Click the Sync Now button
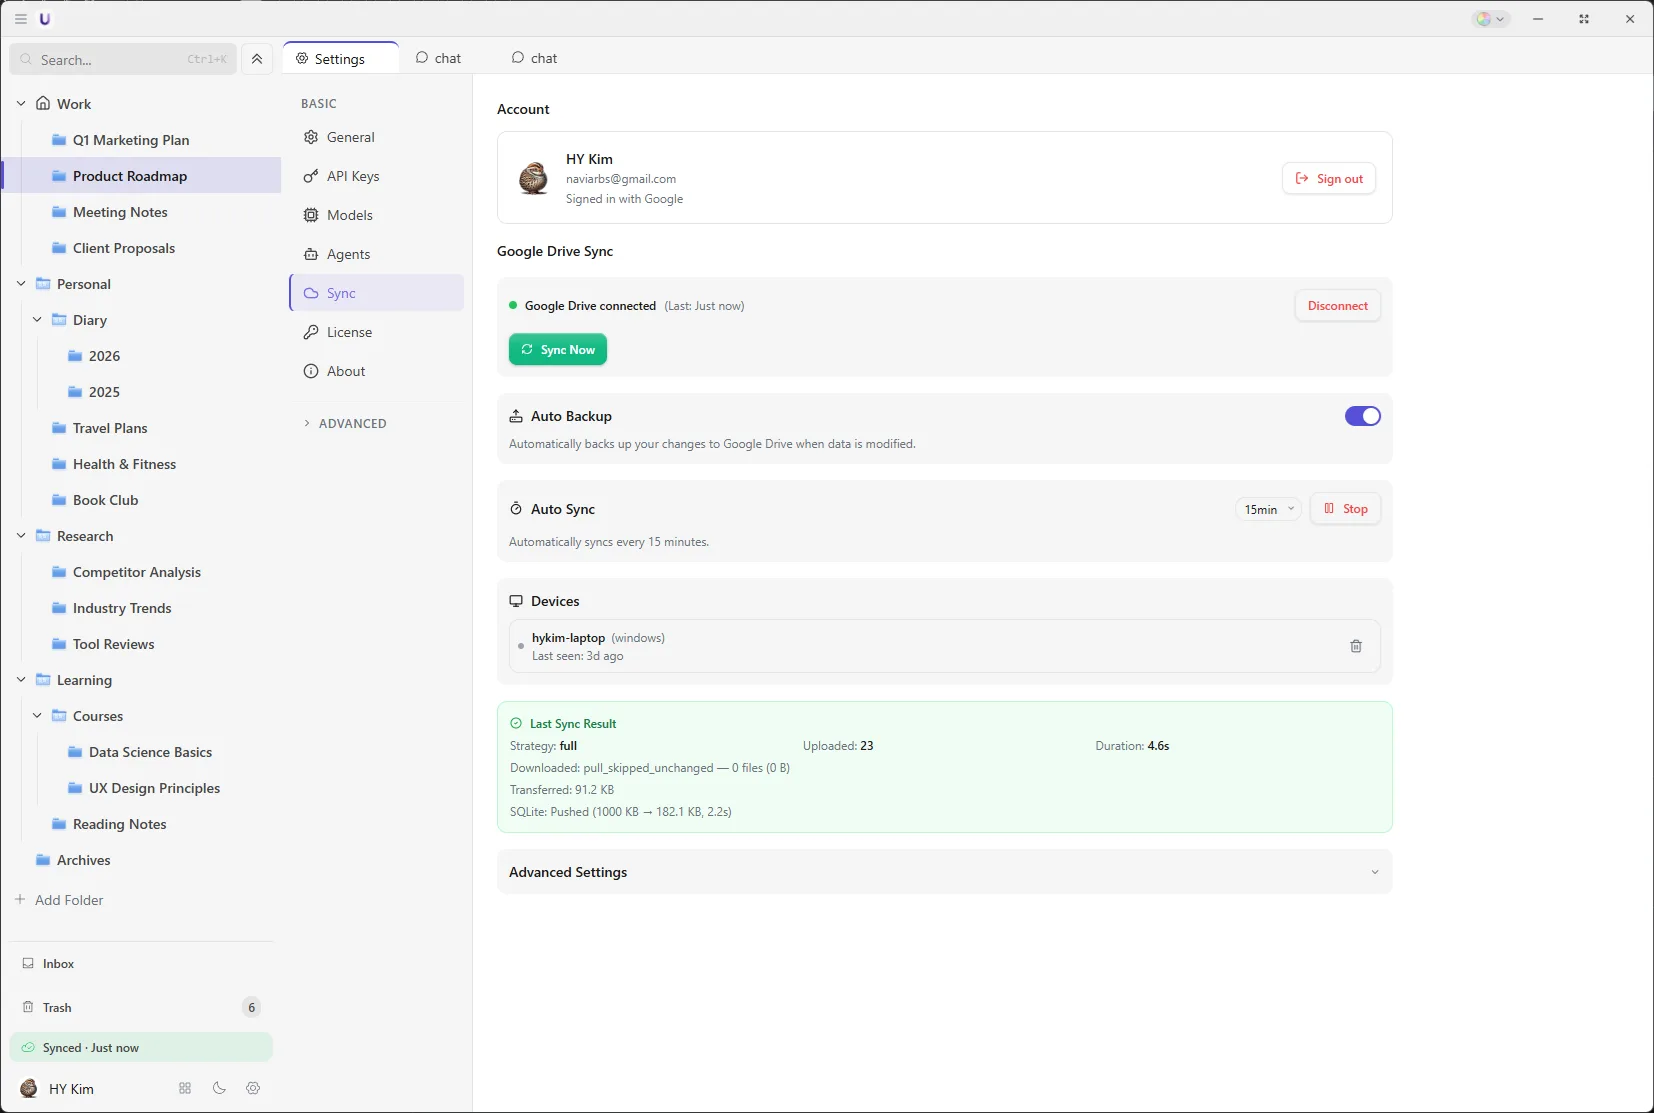The width and height of the screenshot is (1654, 1113). 557,349
